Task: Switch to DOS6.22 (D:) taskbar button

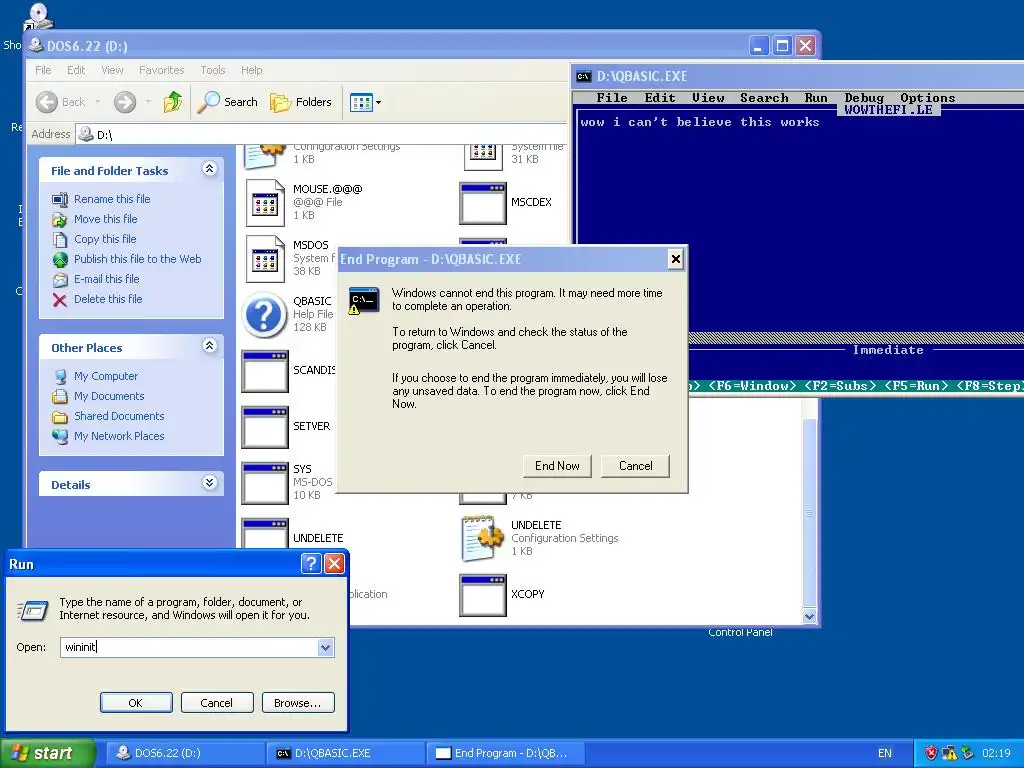Action: pos(183,753)
